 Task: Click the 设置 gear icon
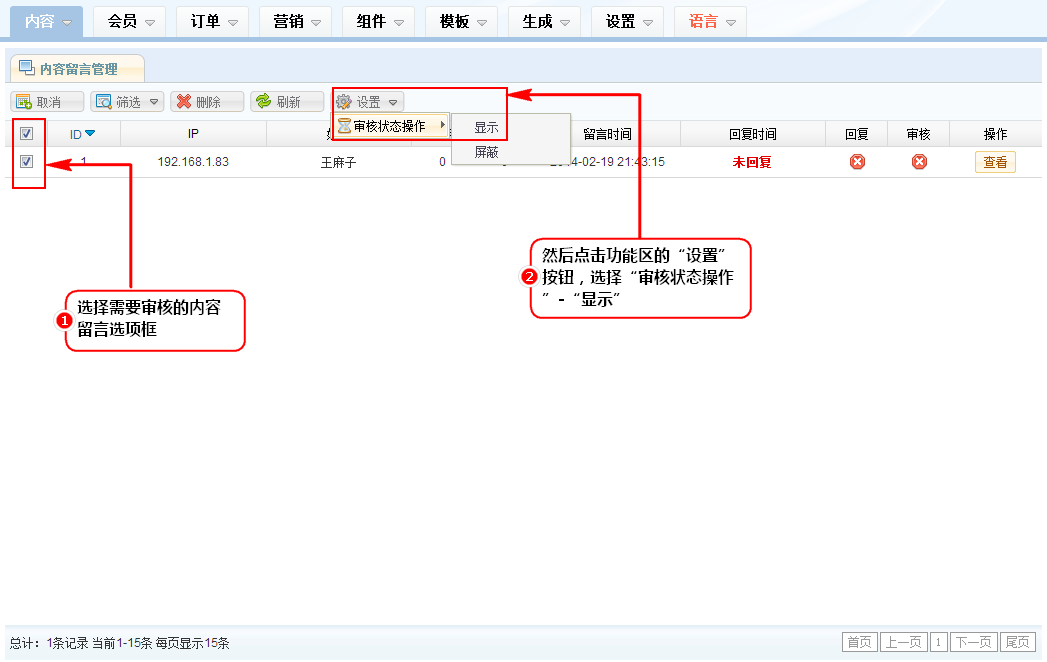[344, 102]
